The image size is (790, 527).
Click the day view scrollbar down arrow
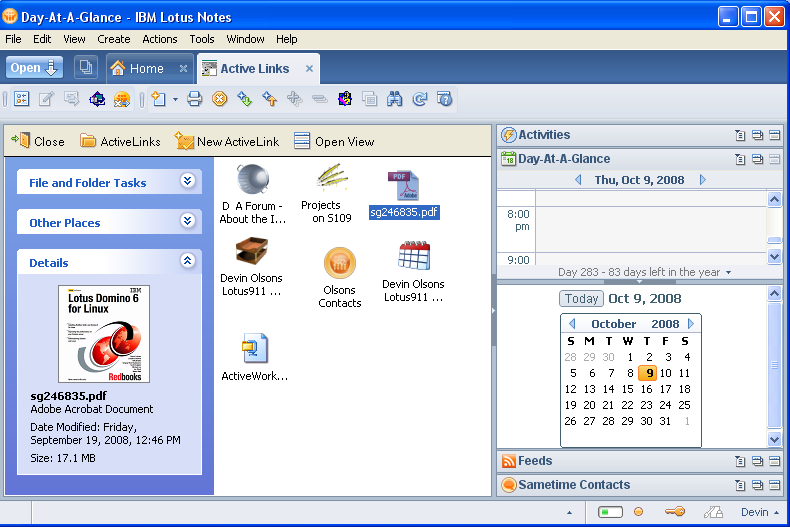(x=774, y=257)
